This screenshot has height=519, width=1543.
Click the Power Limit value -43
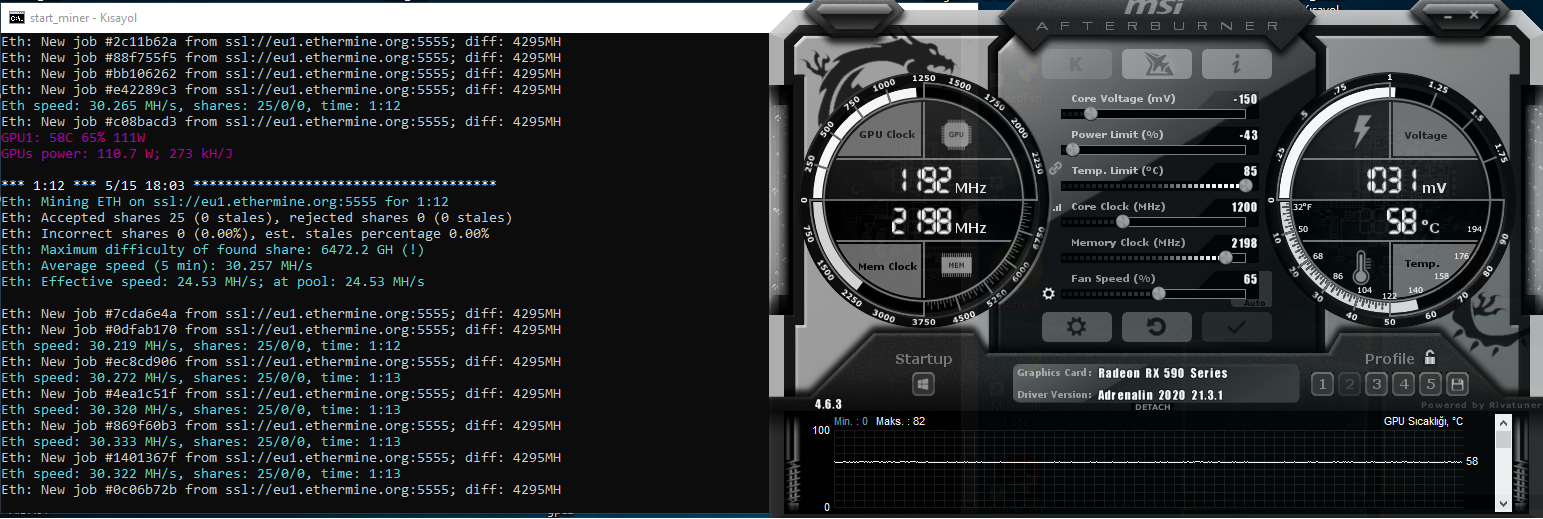[1248, 136]
